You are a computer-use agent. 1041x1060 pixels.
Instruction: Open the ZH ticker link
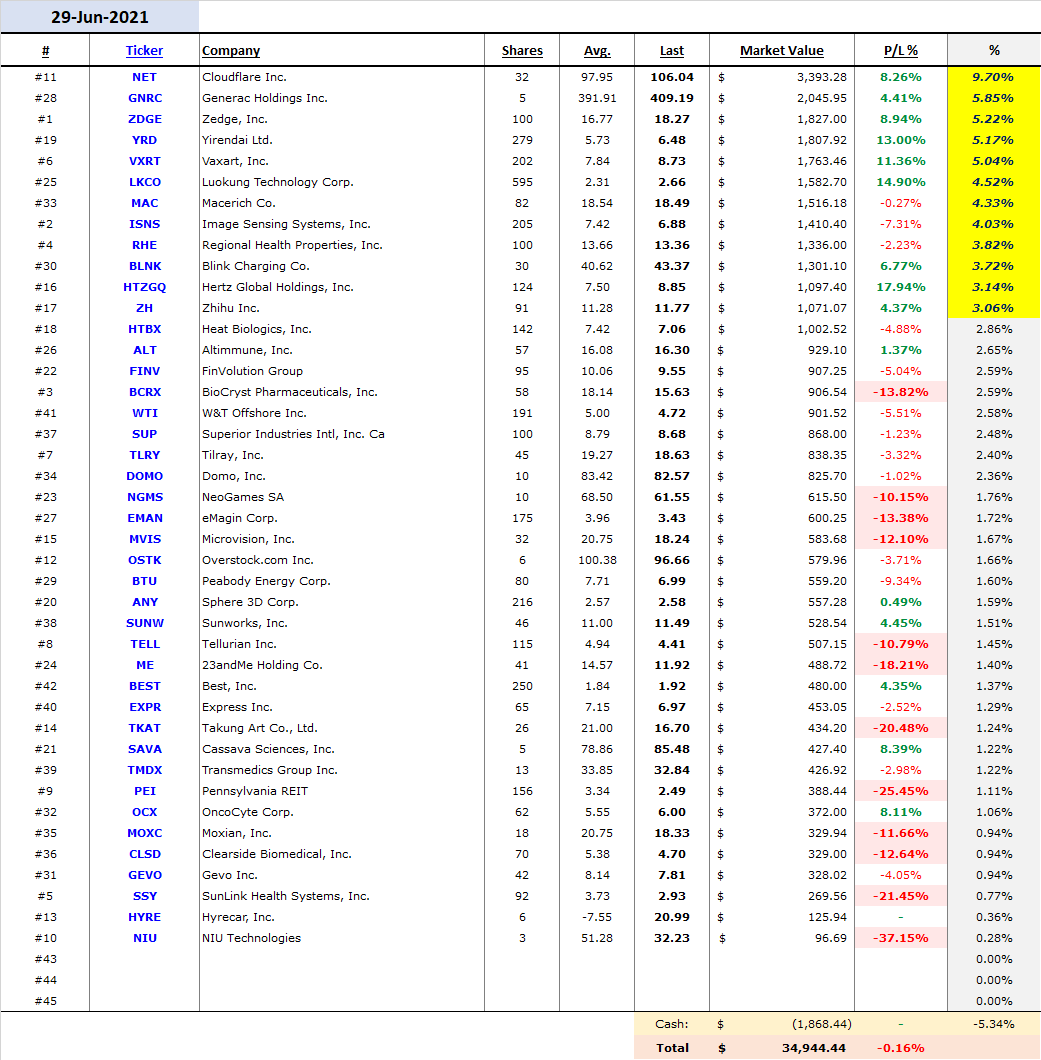[144, 308]
